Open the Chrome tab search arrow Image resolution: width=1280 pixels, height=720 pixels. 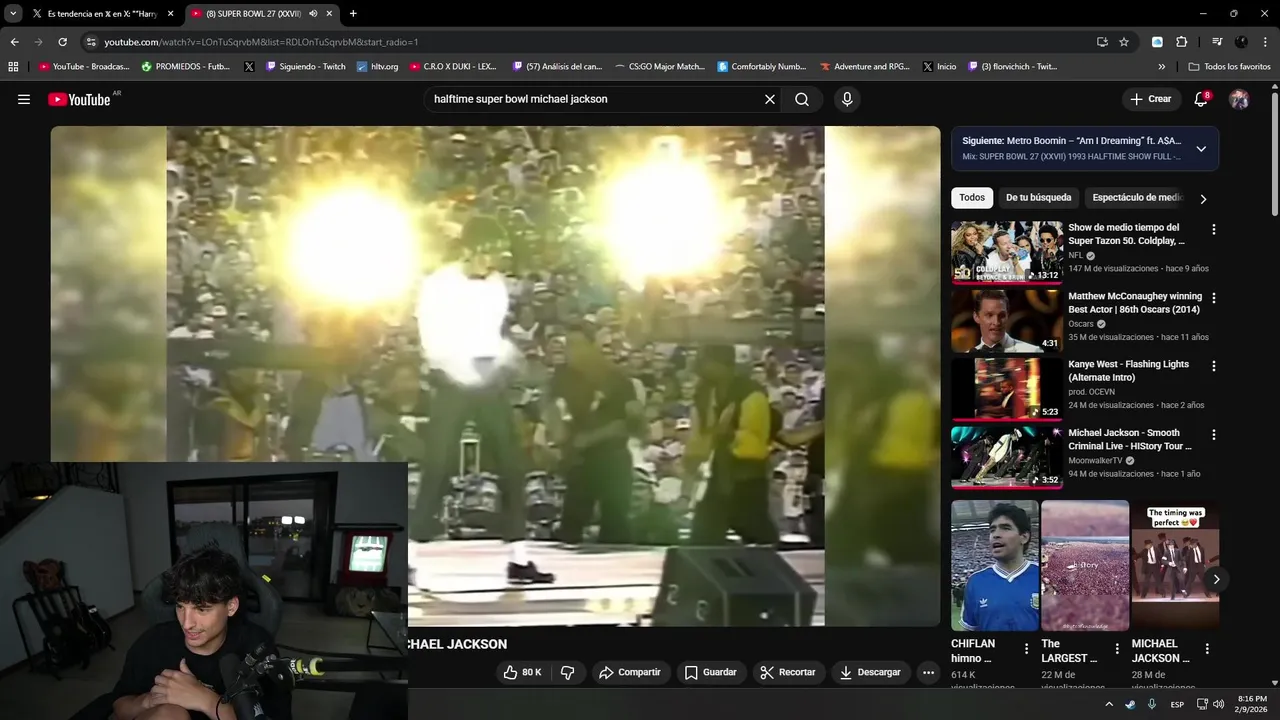point(13,13)
